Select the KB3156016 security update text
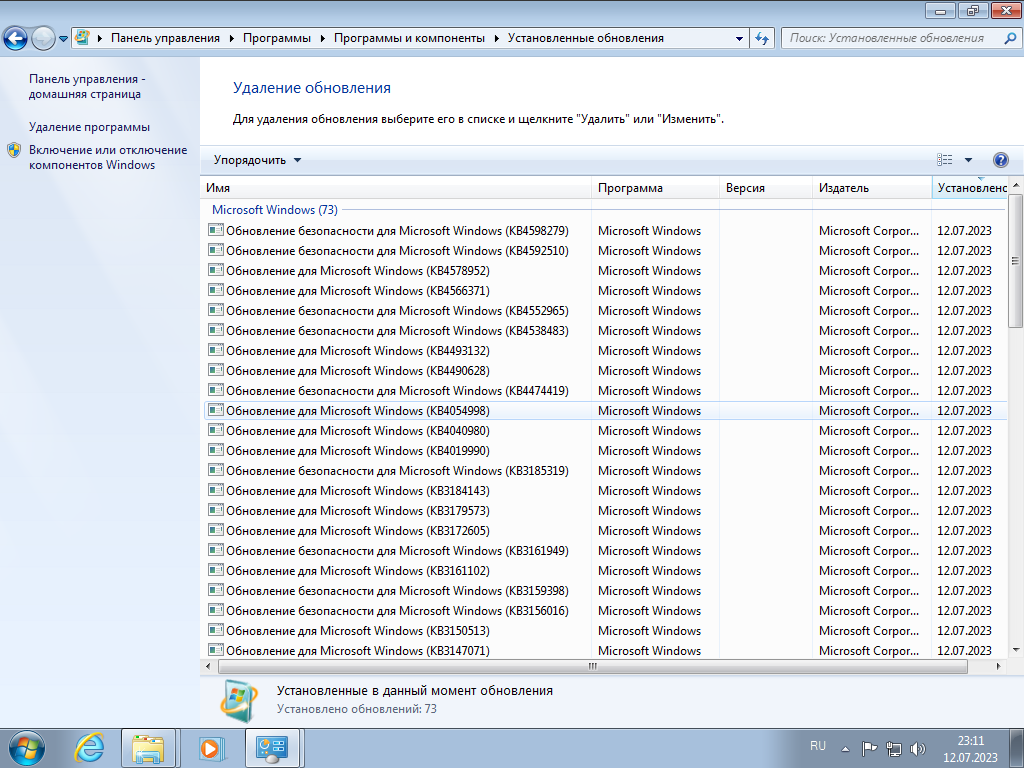This screenshot has width=1024, height=768. click(397, 611)
